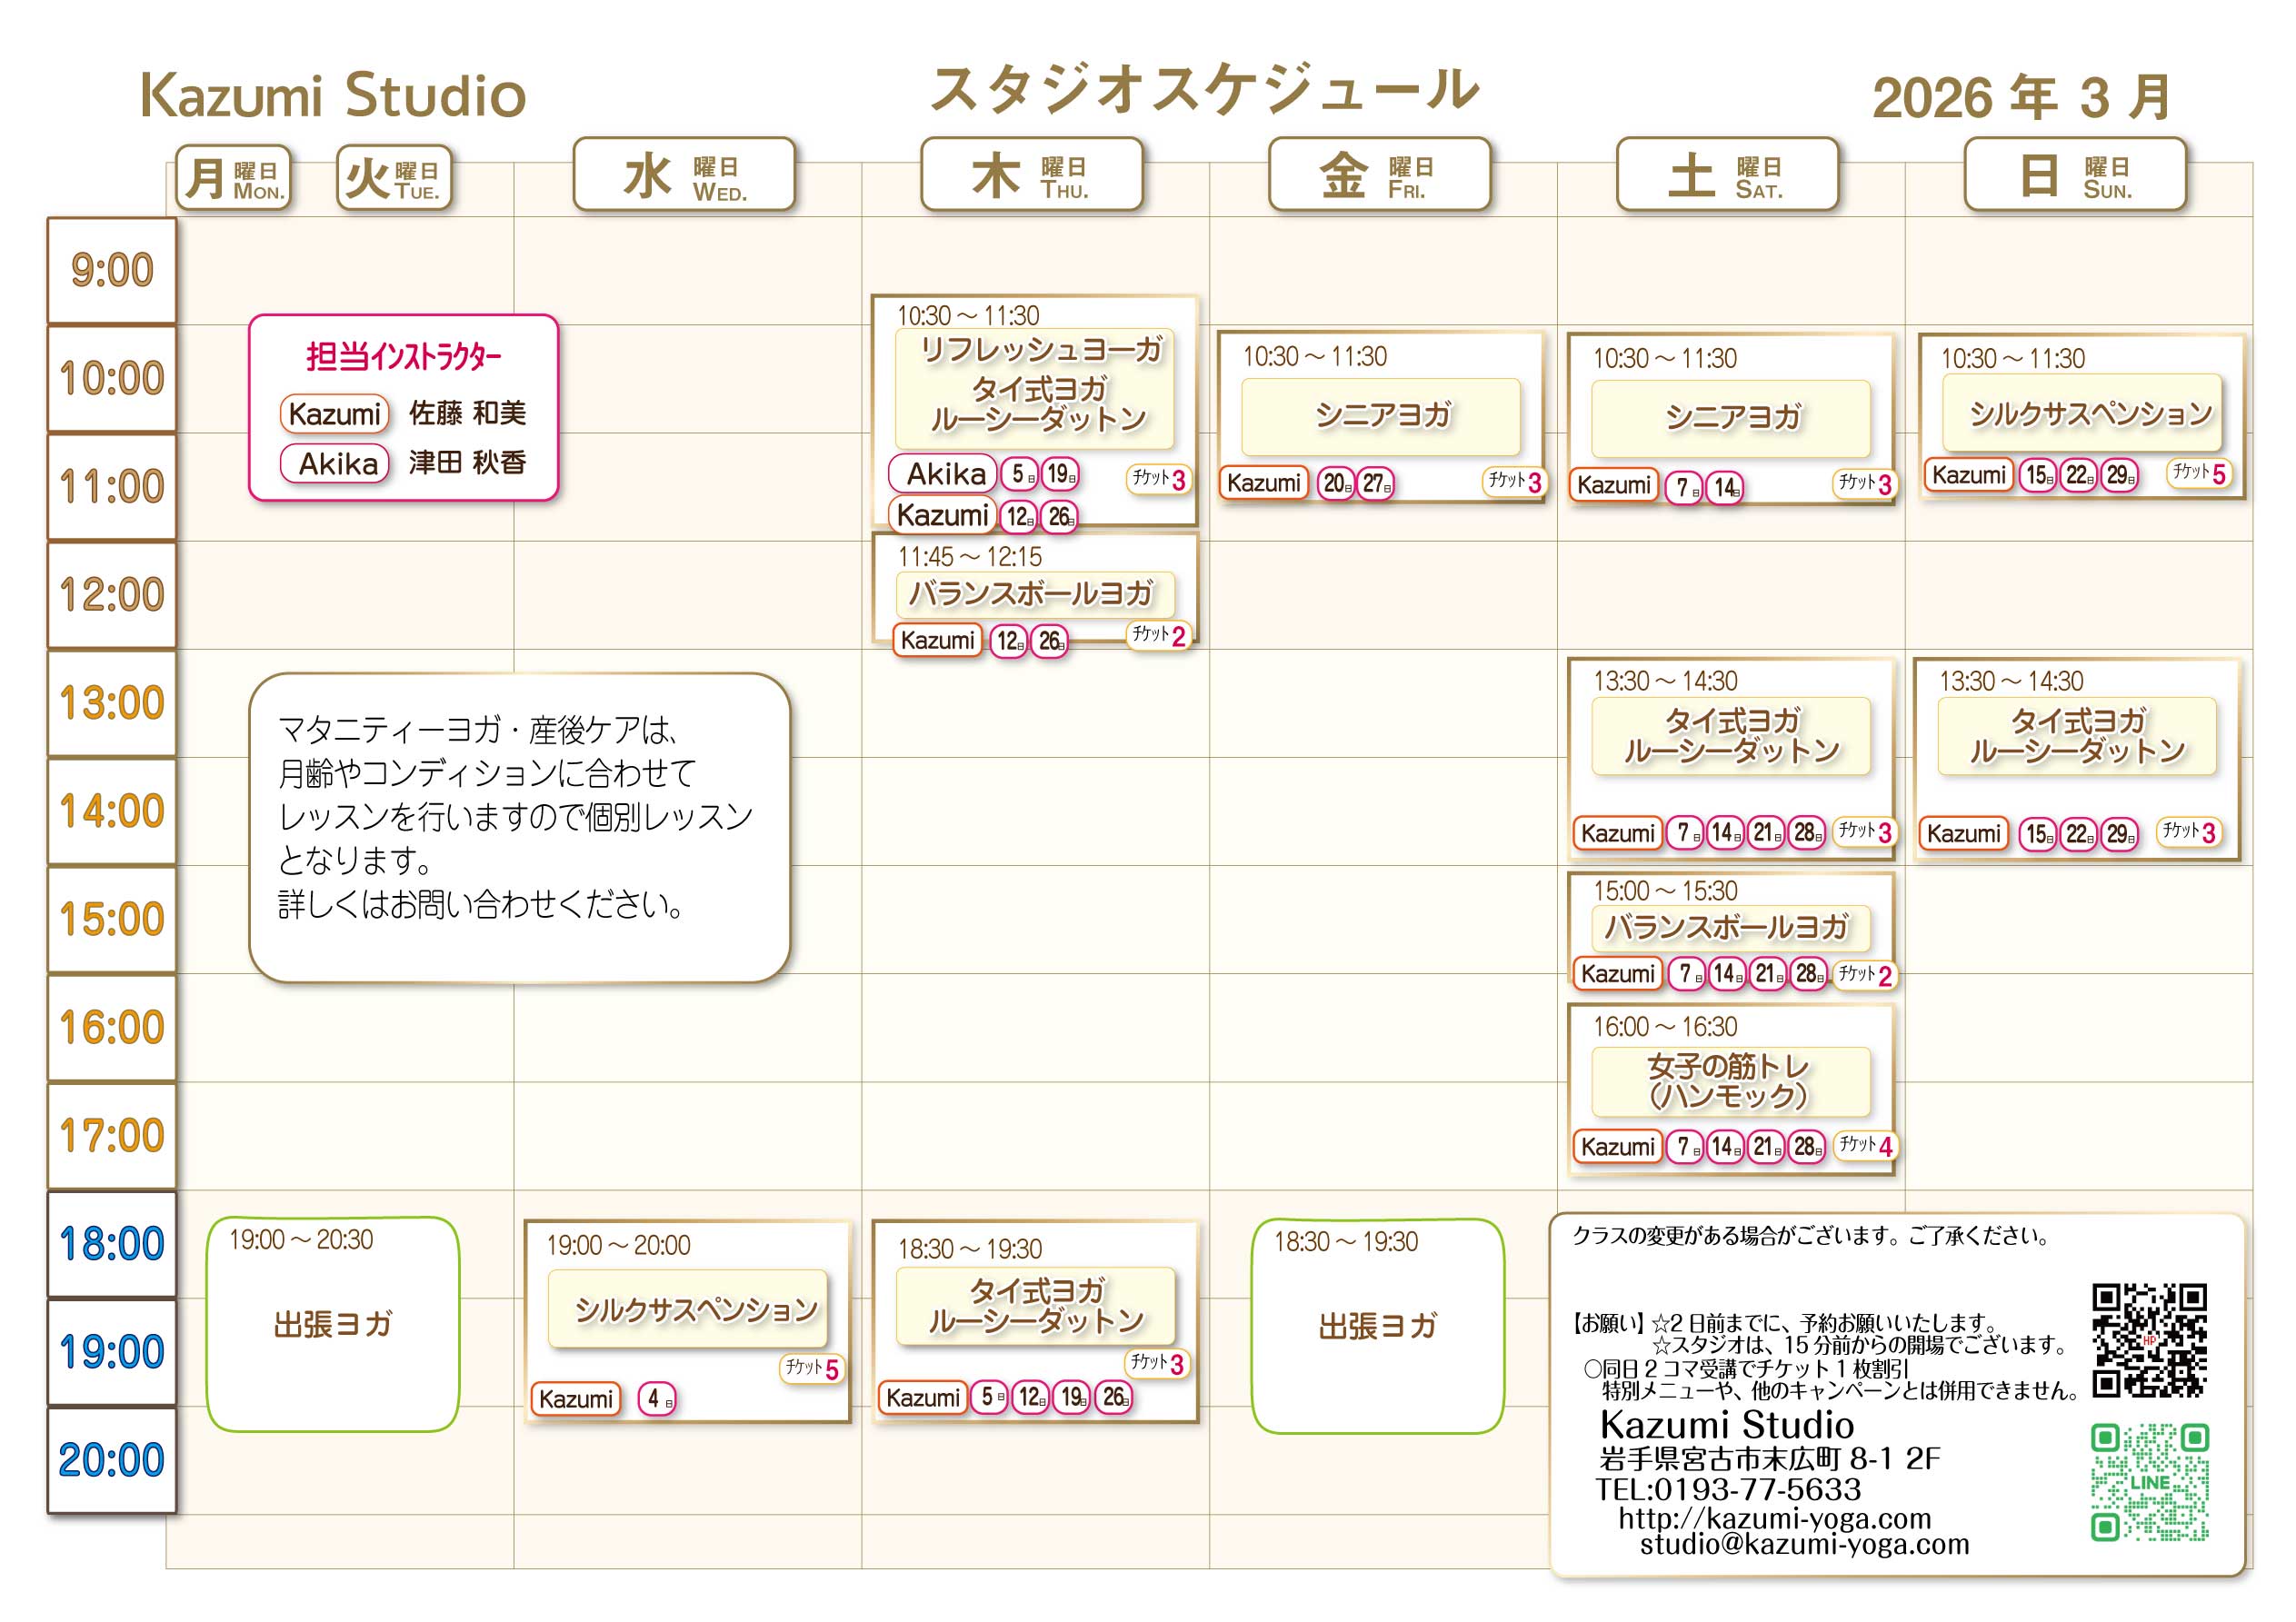This screenshot has width=2296, height=1622.
Task: Click date badge 4日 in Wednesday class
Action: click(657, 1398)
